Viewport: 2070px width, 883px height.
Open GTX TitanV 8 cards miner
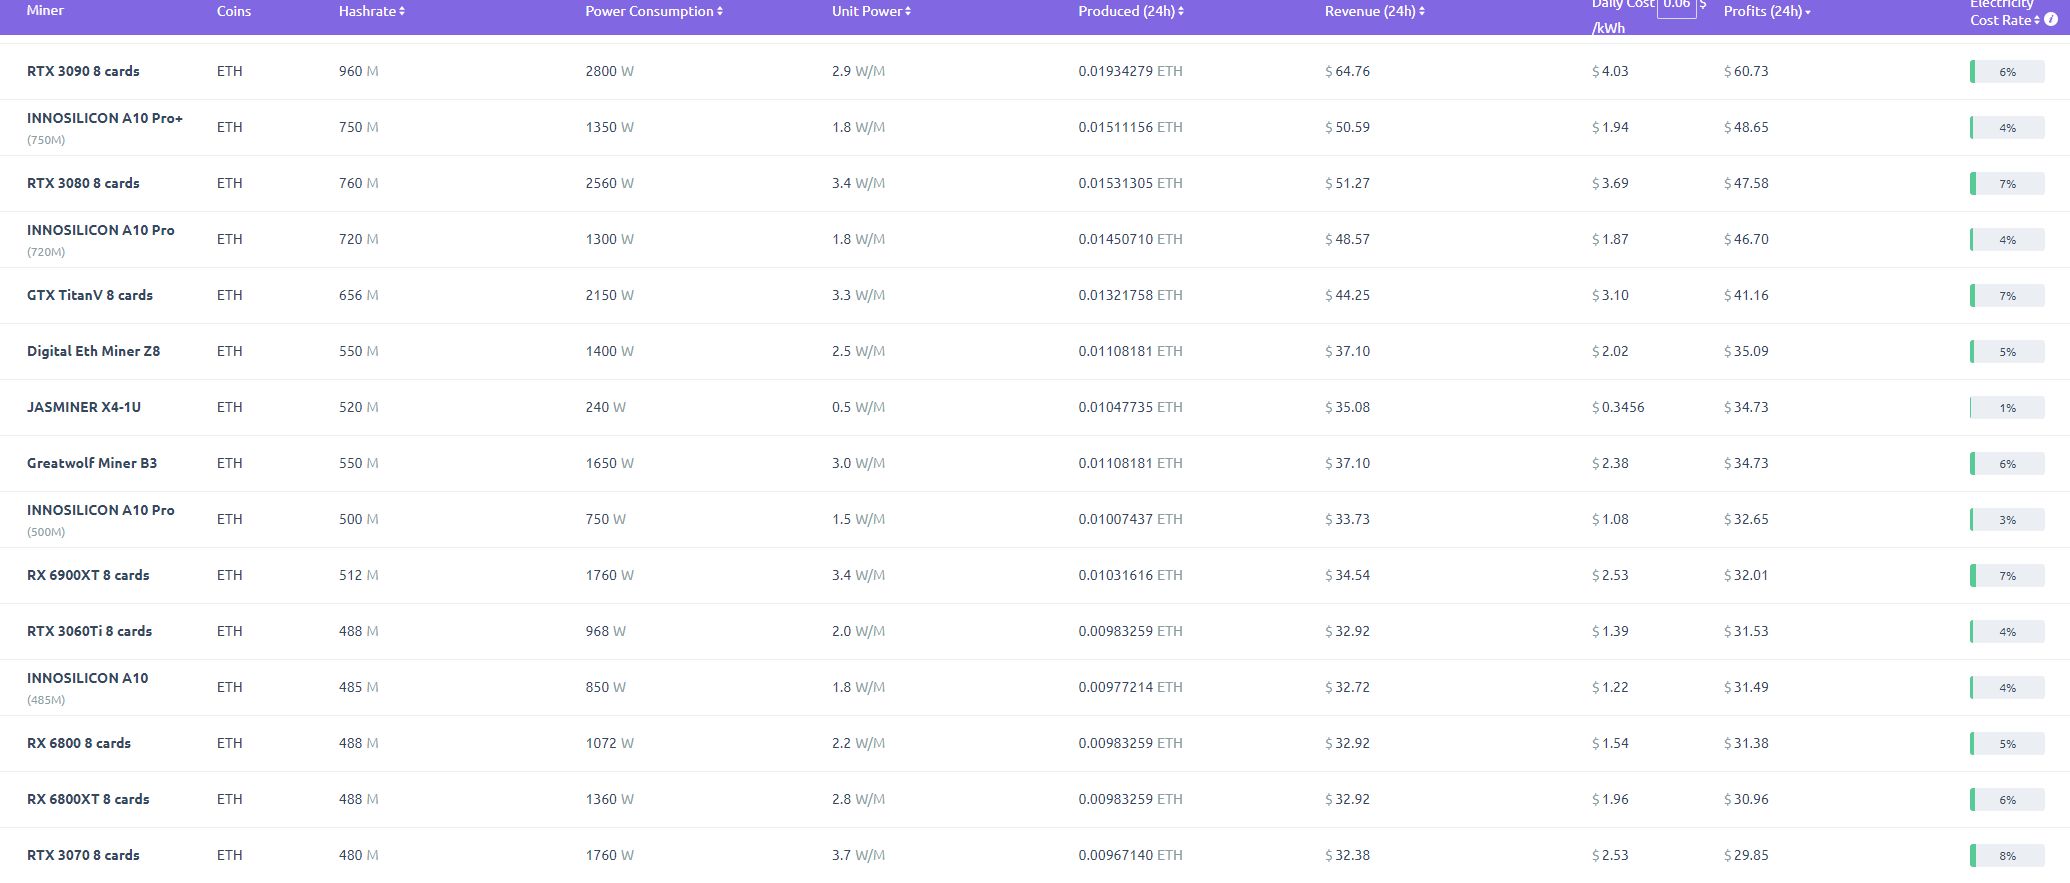pyautogui.click(x=90, y=295)
